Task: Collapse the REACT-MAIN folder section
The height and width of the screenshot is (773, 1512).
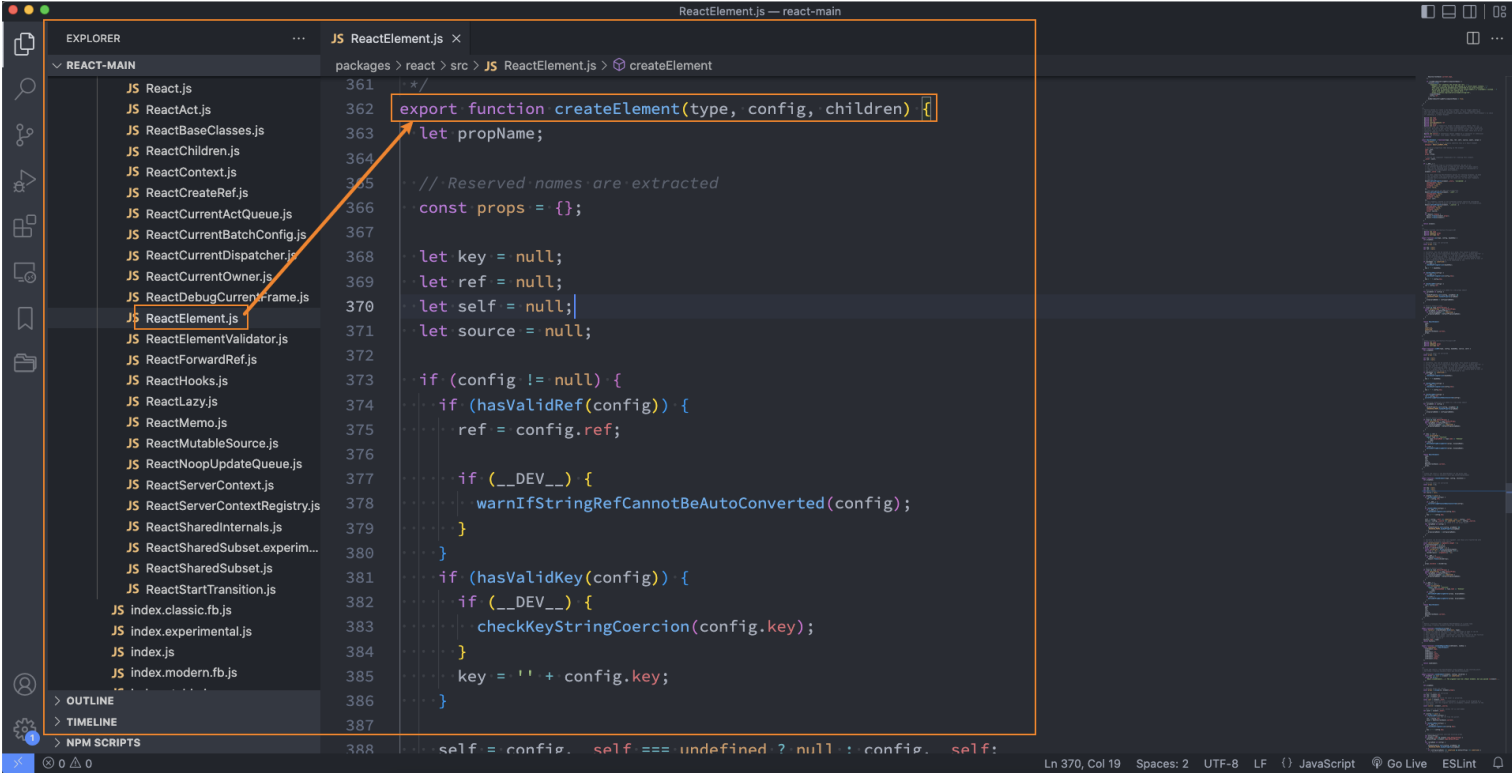Action: 184,65
